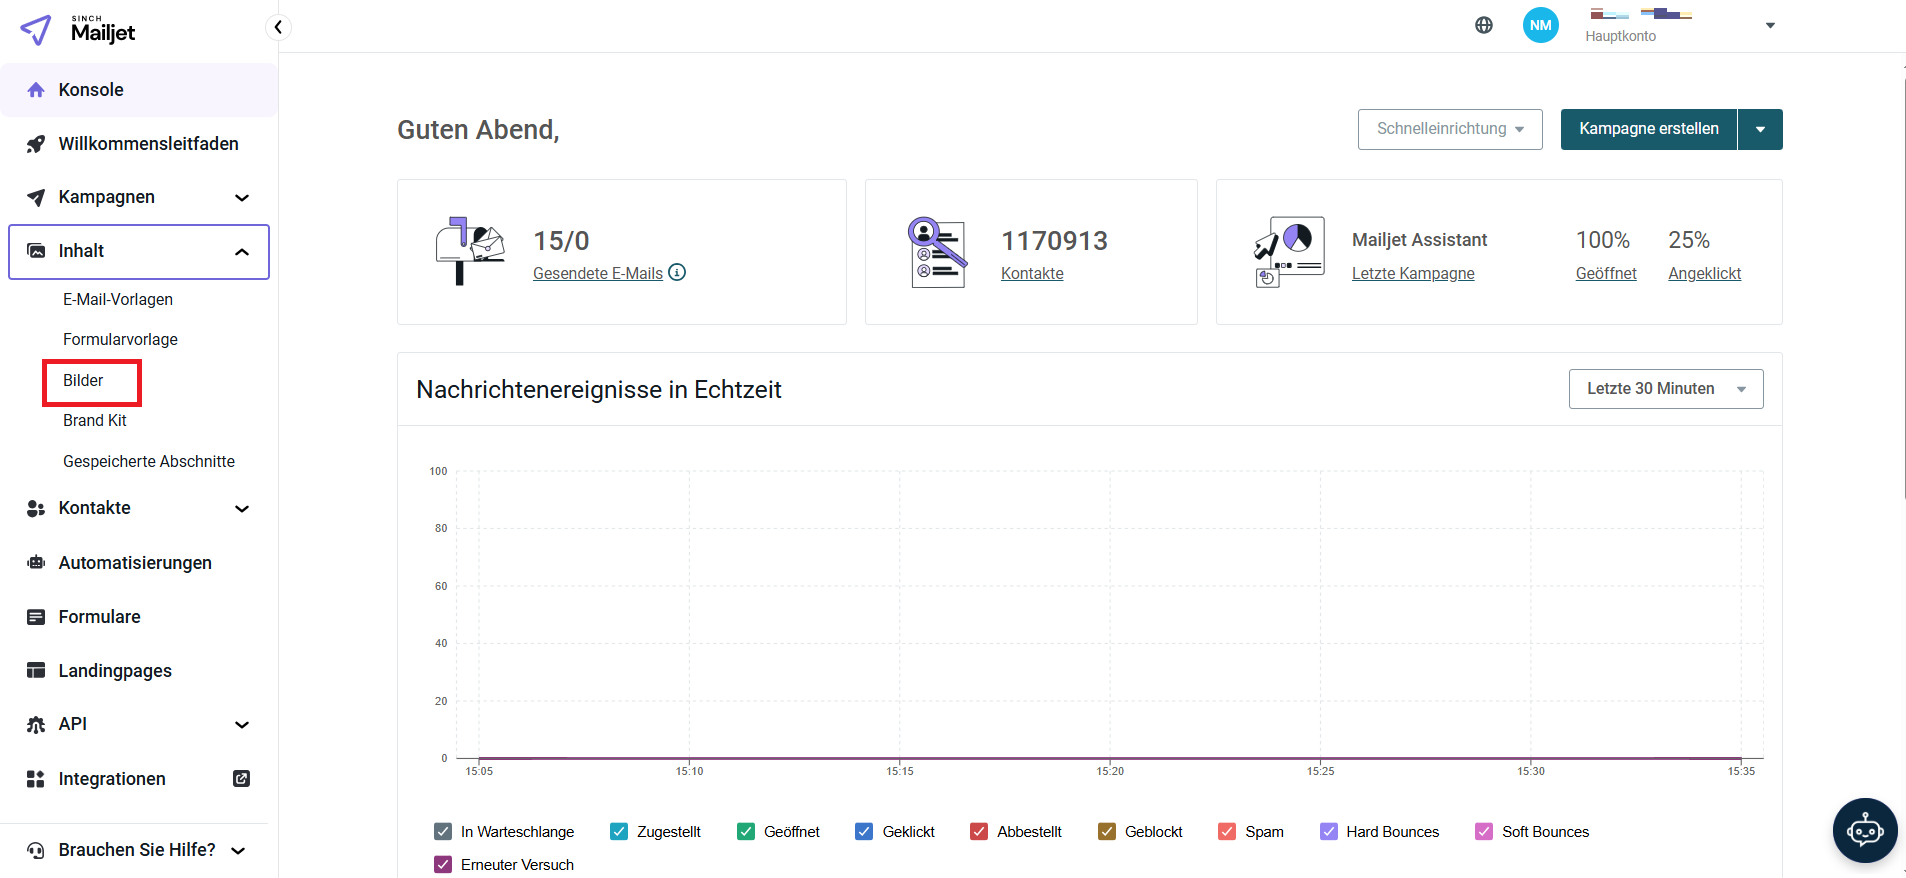Open the language globe icon

click(x=1484, y=25)
